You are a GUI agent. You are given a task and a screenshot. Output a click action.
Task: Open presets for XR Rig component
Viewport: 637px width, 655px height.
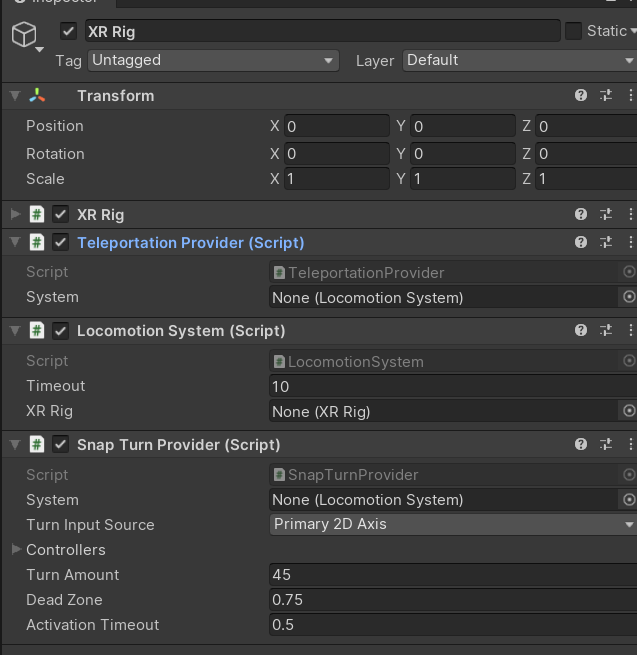606,214
